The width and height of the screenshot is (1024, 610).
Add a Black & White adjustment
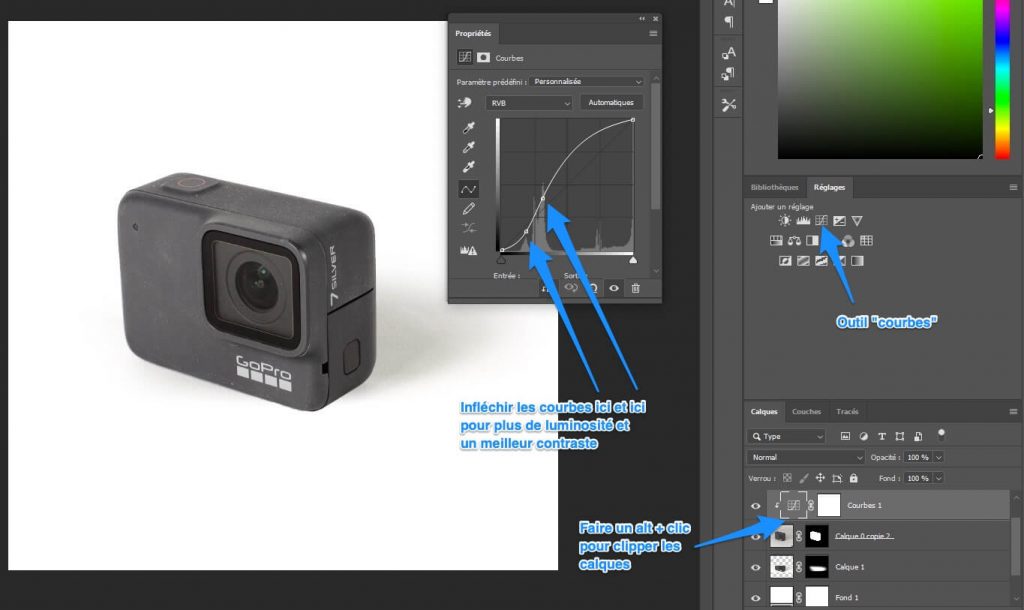pyautogui.click(x=812, y=240)
